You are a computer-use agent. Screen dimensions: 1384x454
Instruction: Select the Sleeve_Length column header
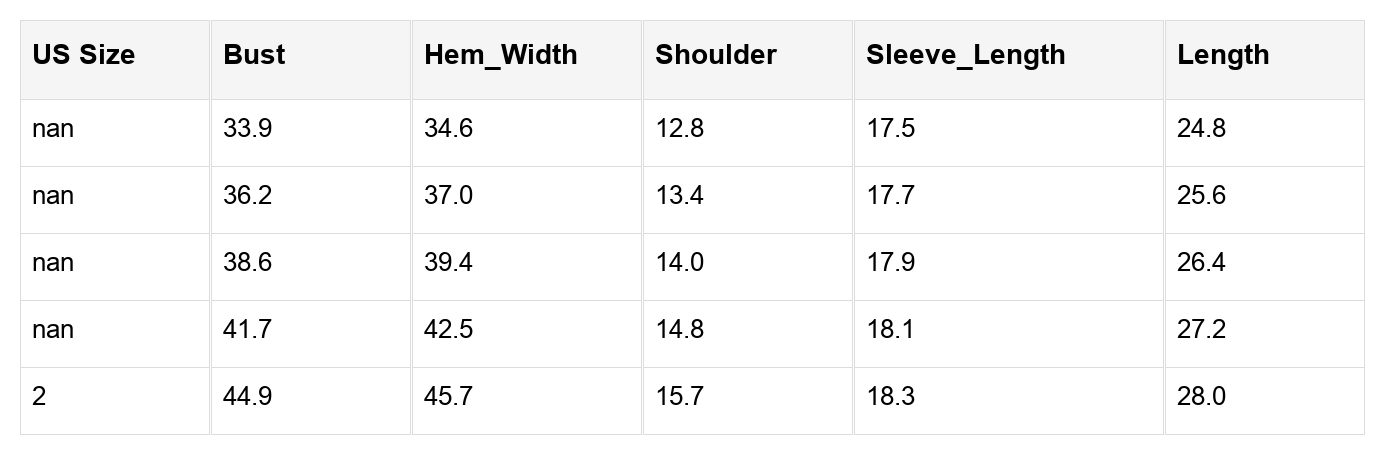click(965, 55)
